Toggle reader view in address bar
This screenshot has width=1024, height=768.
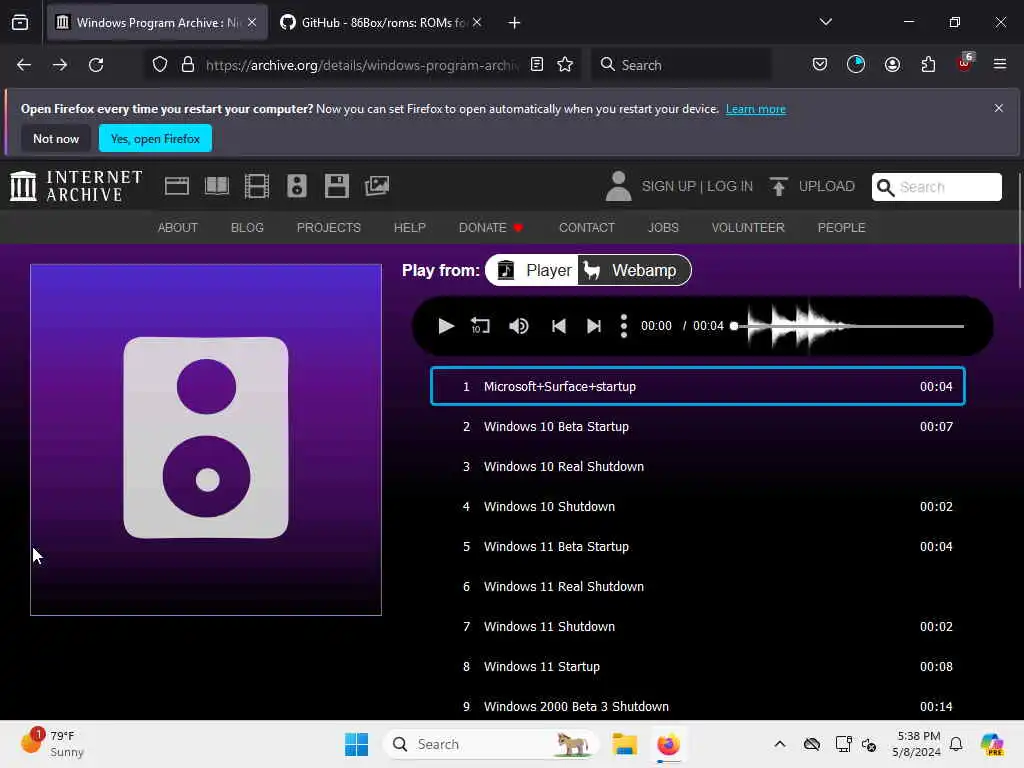[x=537, y=64]
